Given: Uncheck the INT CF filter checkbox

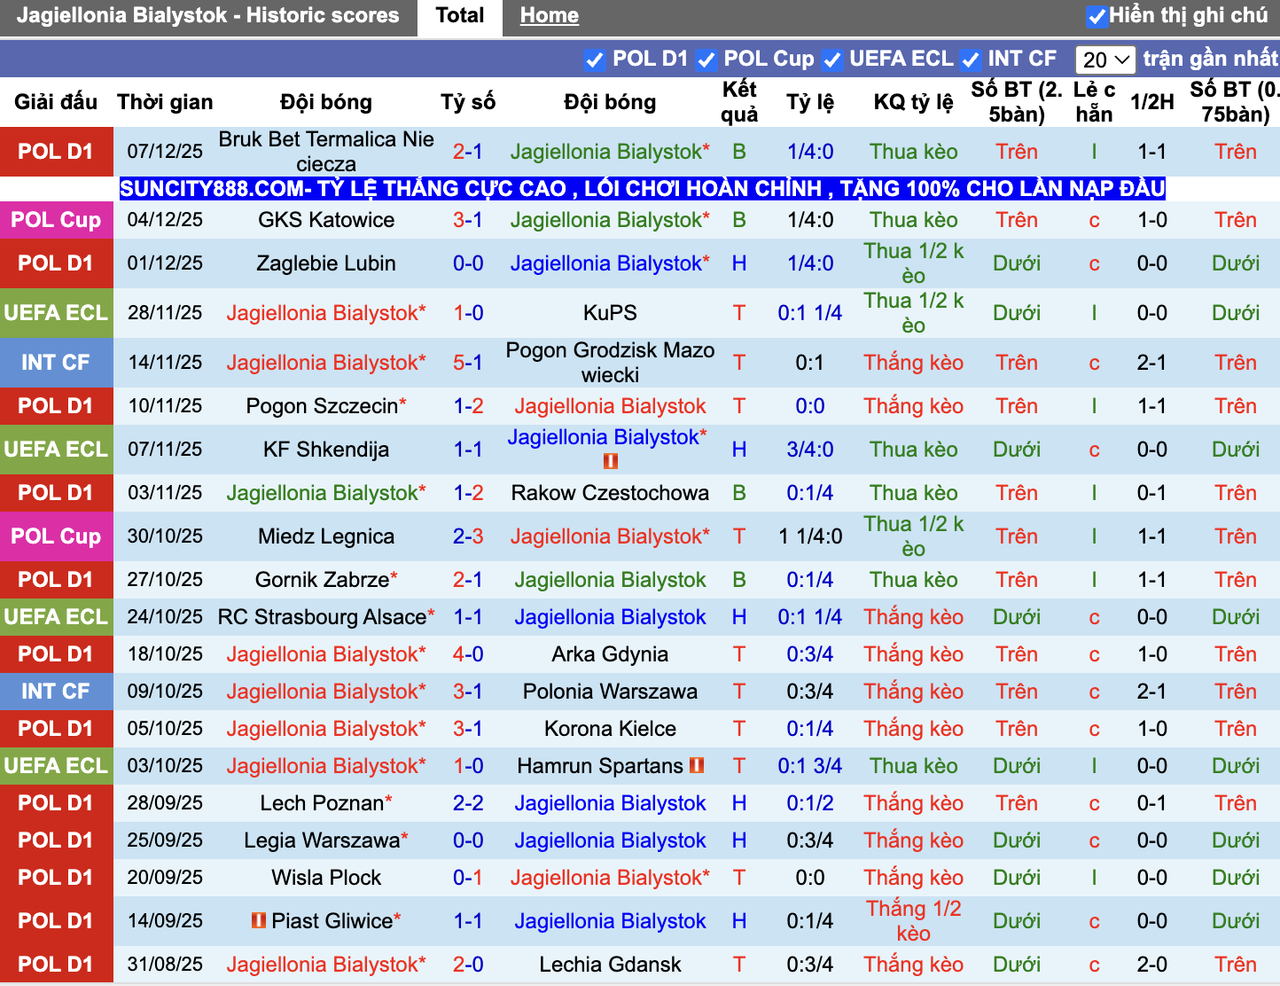Looking at the screenshot, I should [x=971, y=60].
